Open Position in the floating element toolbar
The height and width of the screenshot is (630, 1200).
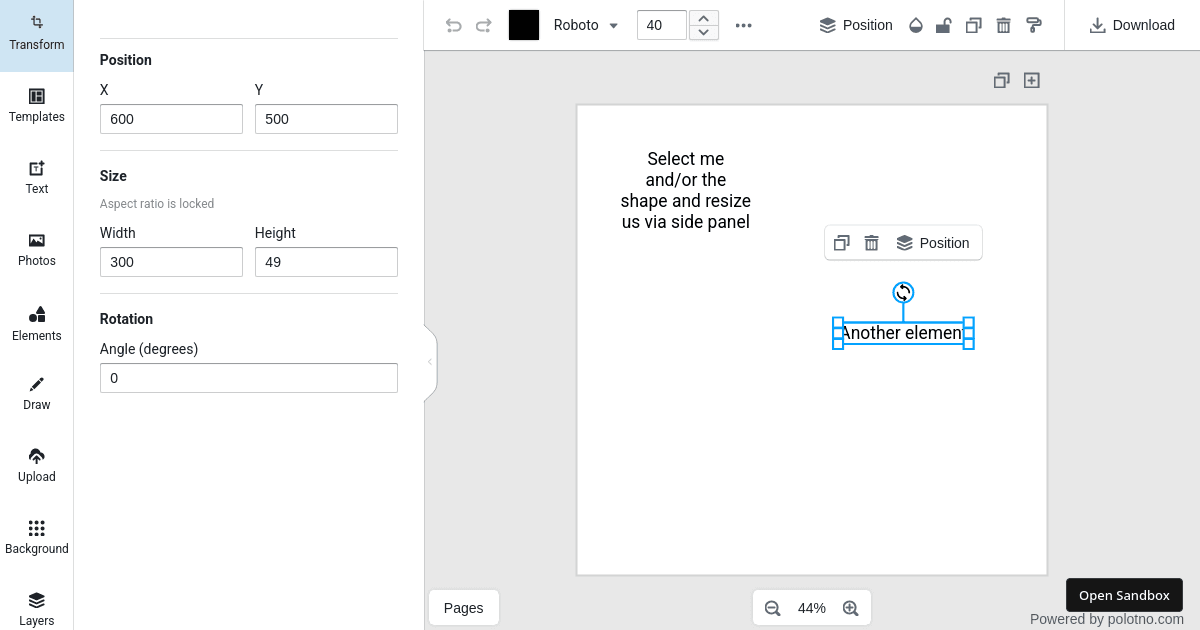point(933,243)
